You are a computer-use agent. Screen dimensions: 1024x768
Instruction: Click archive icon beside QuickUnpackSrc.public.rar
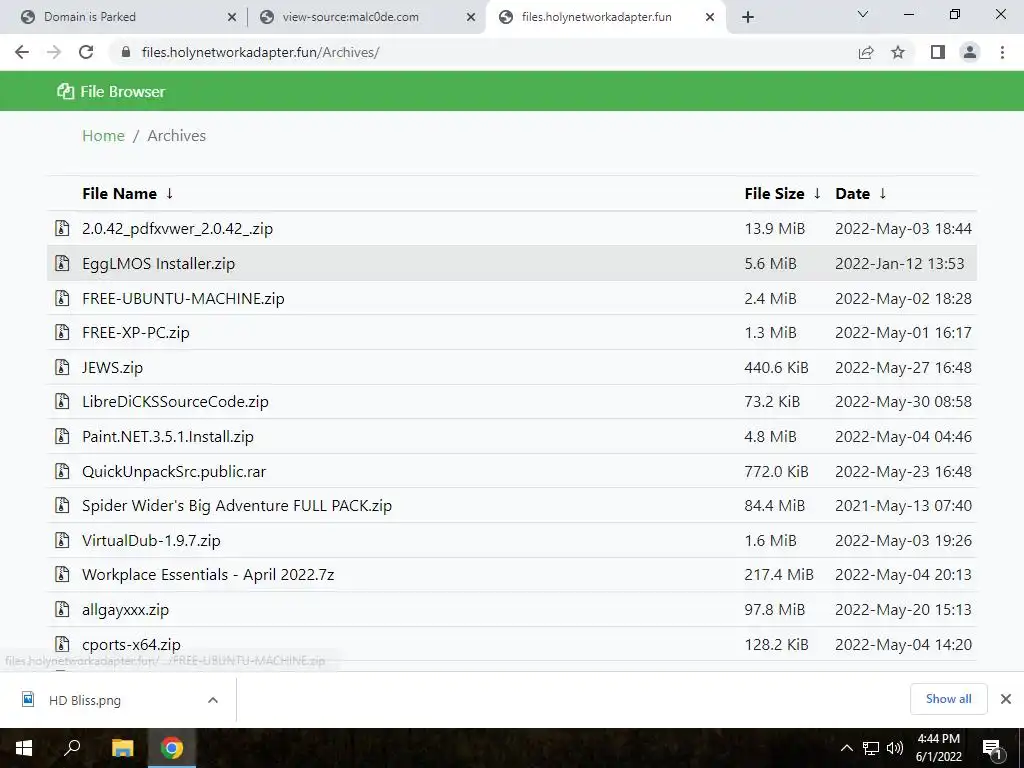pyautogui.click(x=62, y=472)
